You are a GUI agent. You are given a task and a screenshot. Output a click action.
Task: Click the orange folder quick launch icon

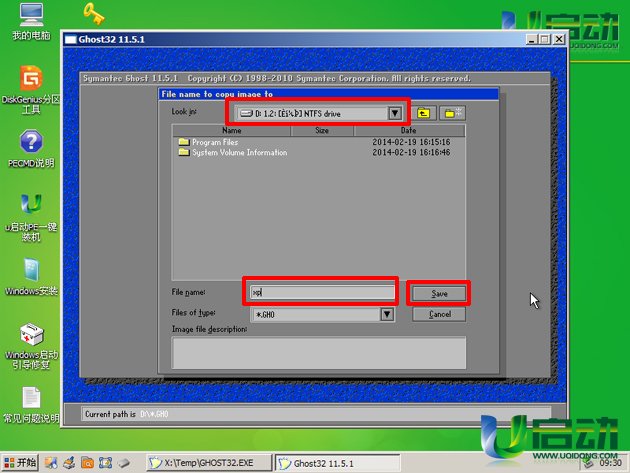87,463
